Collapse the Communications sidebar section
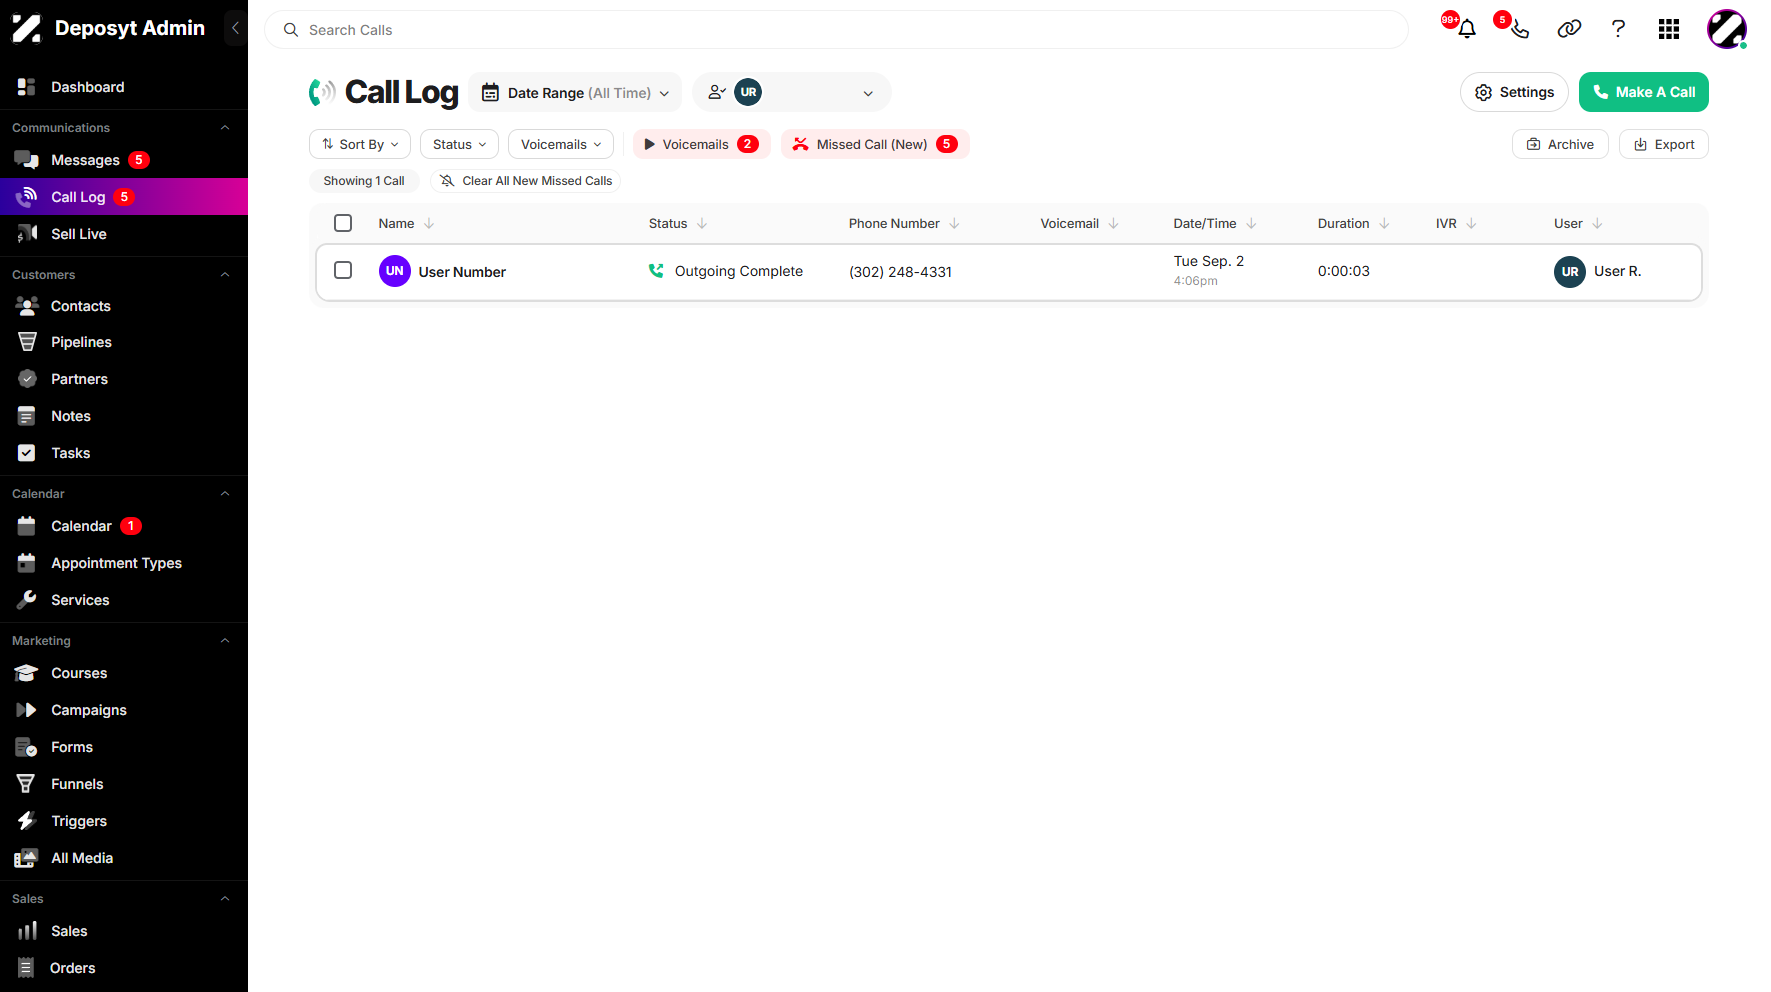Image resolution: width=1771 pixels, height=992 pixels. point(225,127)
